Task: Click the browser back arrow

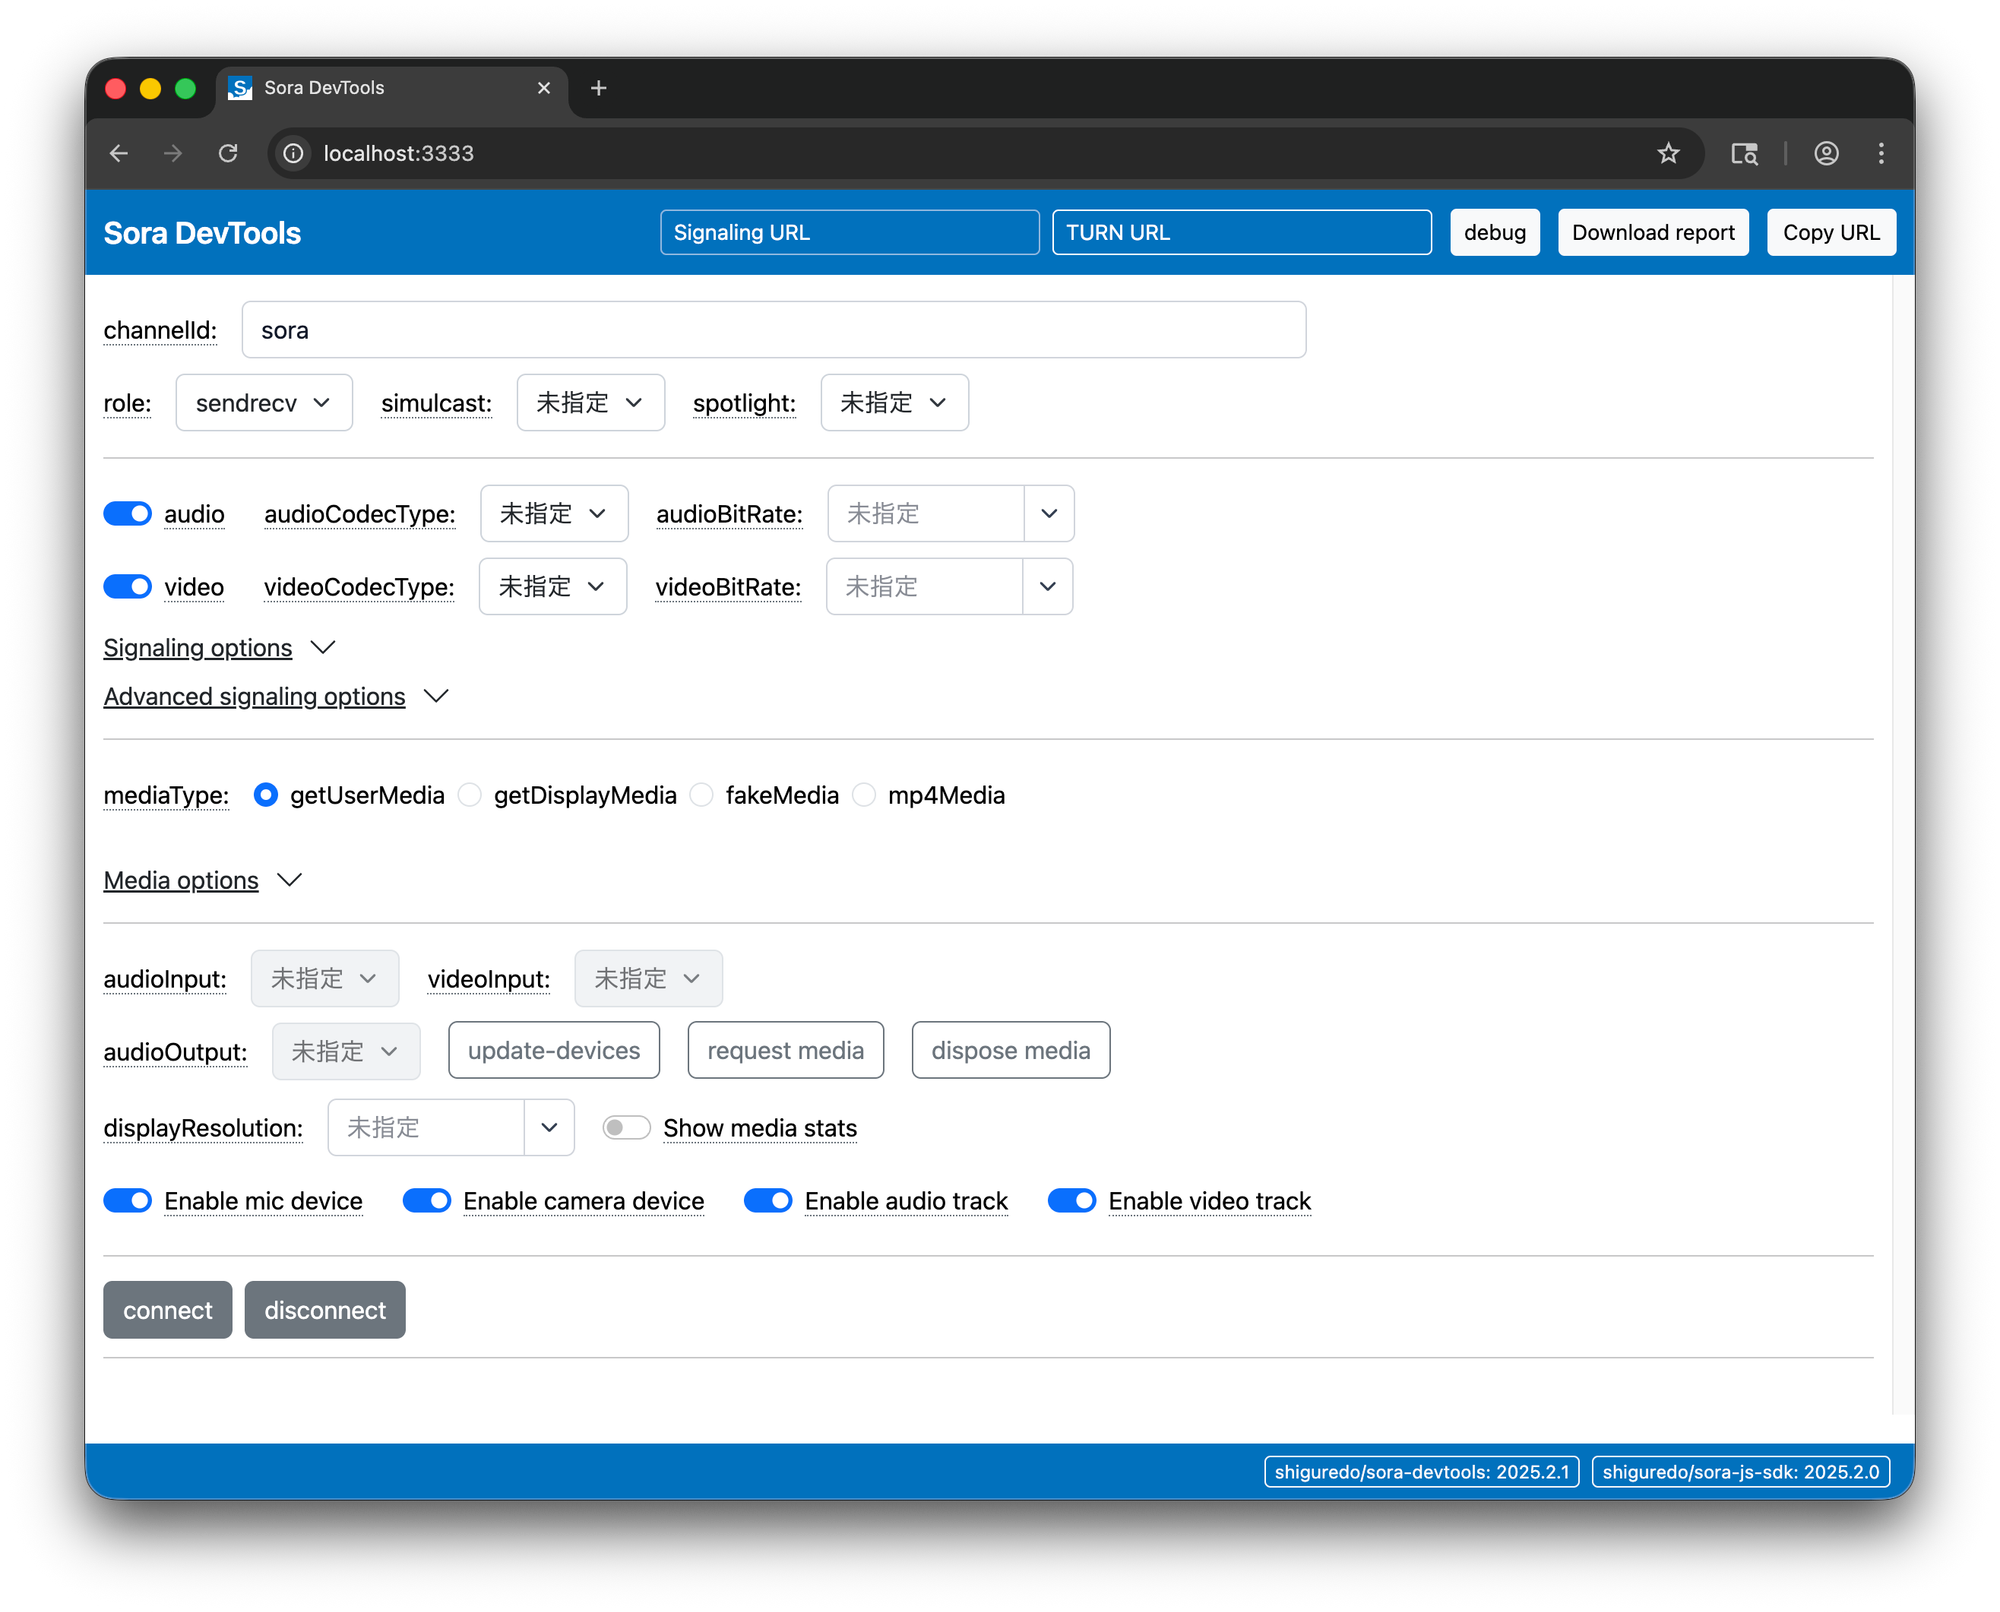Action: coord(119,153)
